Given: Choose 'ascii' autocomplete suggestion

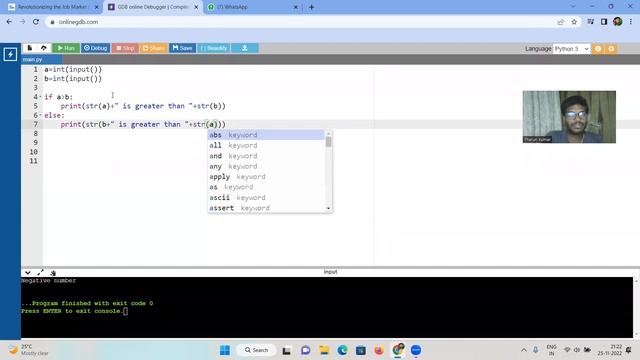Looking at the screenshot, I should (266, 198).
